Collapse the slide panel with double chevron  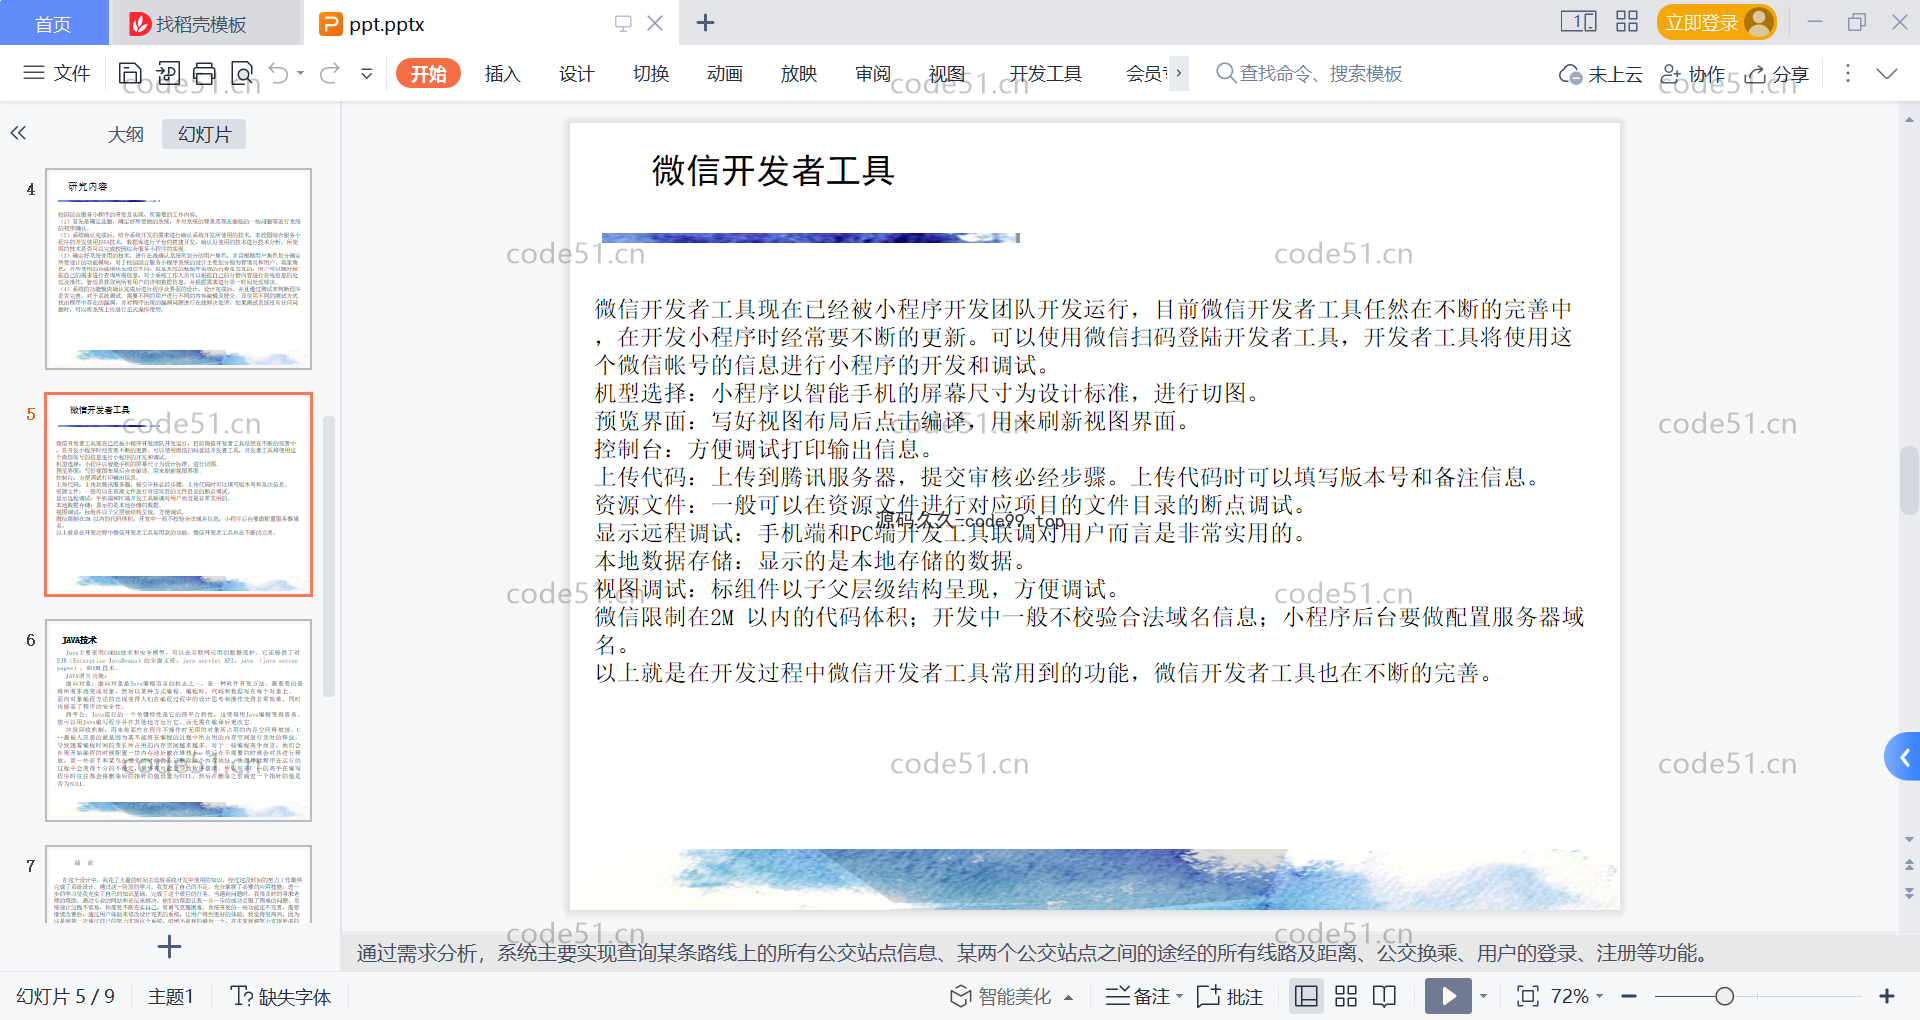(18, 133)
